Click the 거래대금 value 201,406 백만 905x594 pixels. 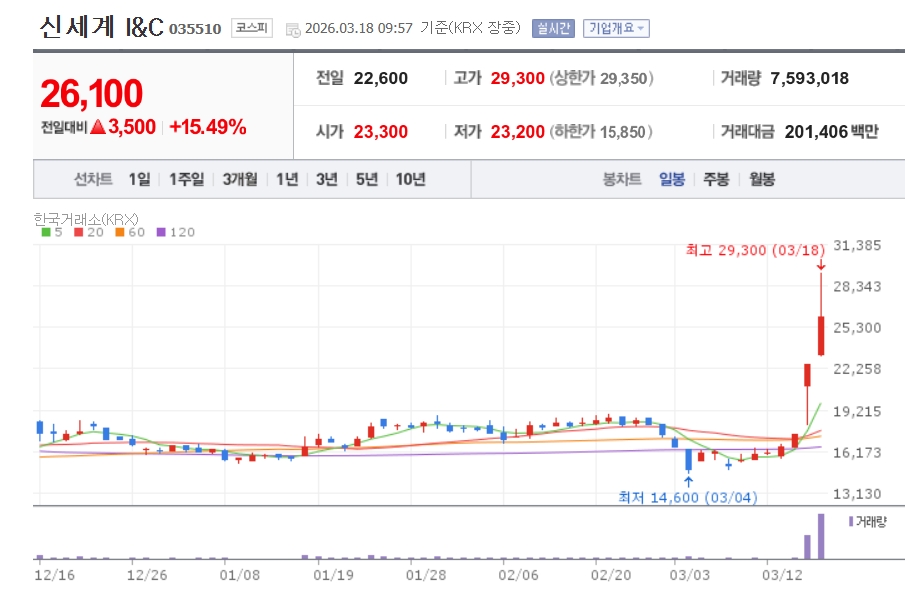[x=832, y=132]
